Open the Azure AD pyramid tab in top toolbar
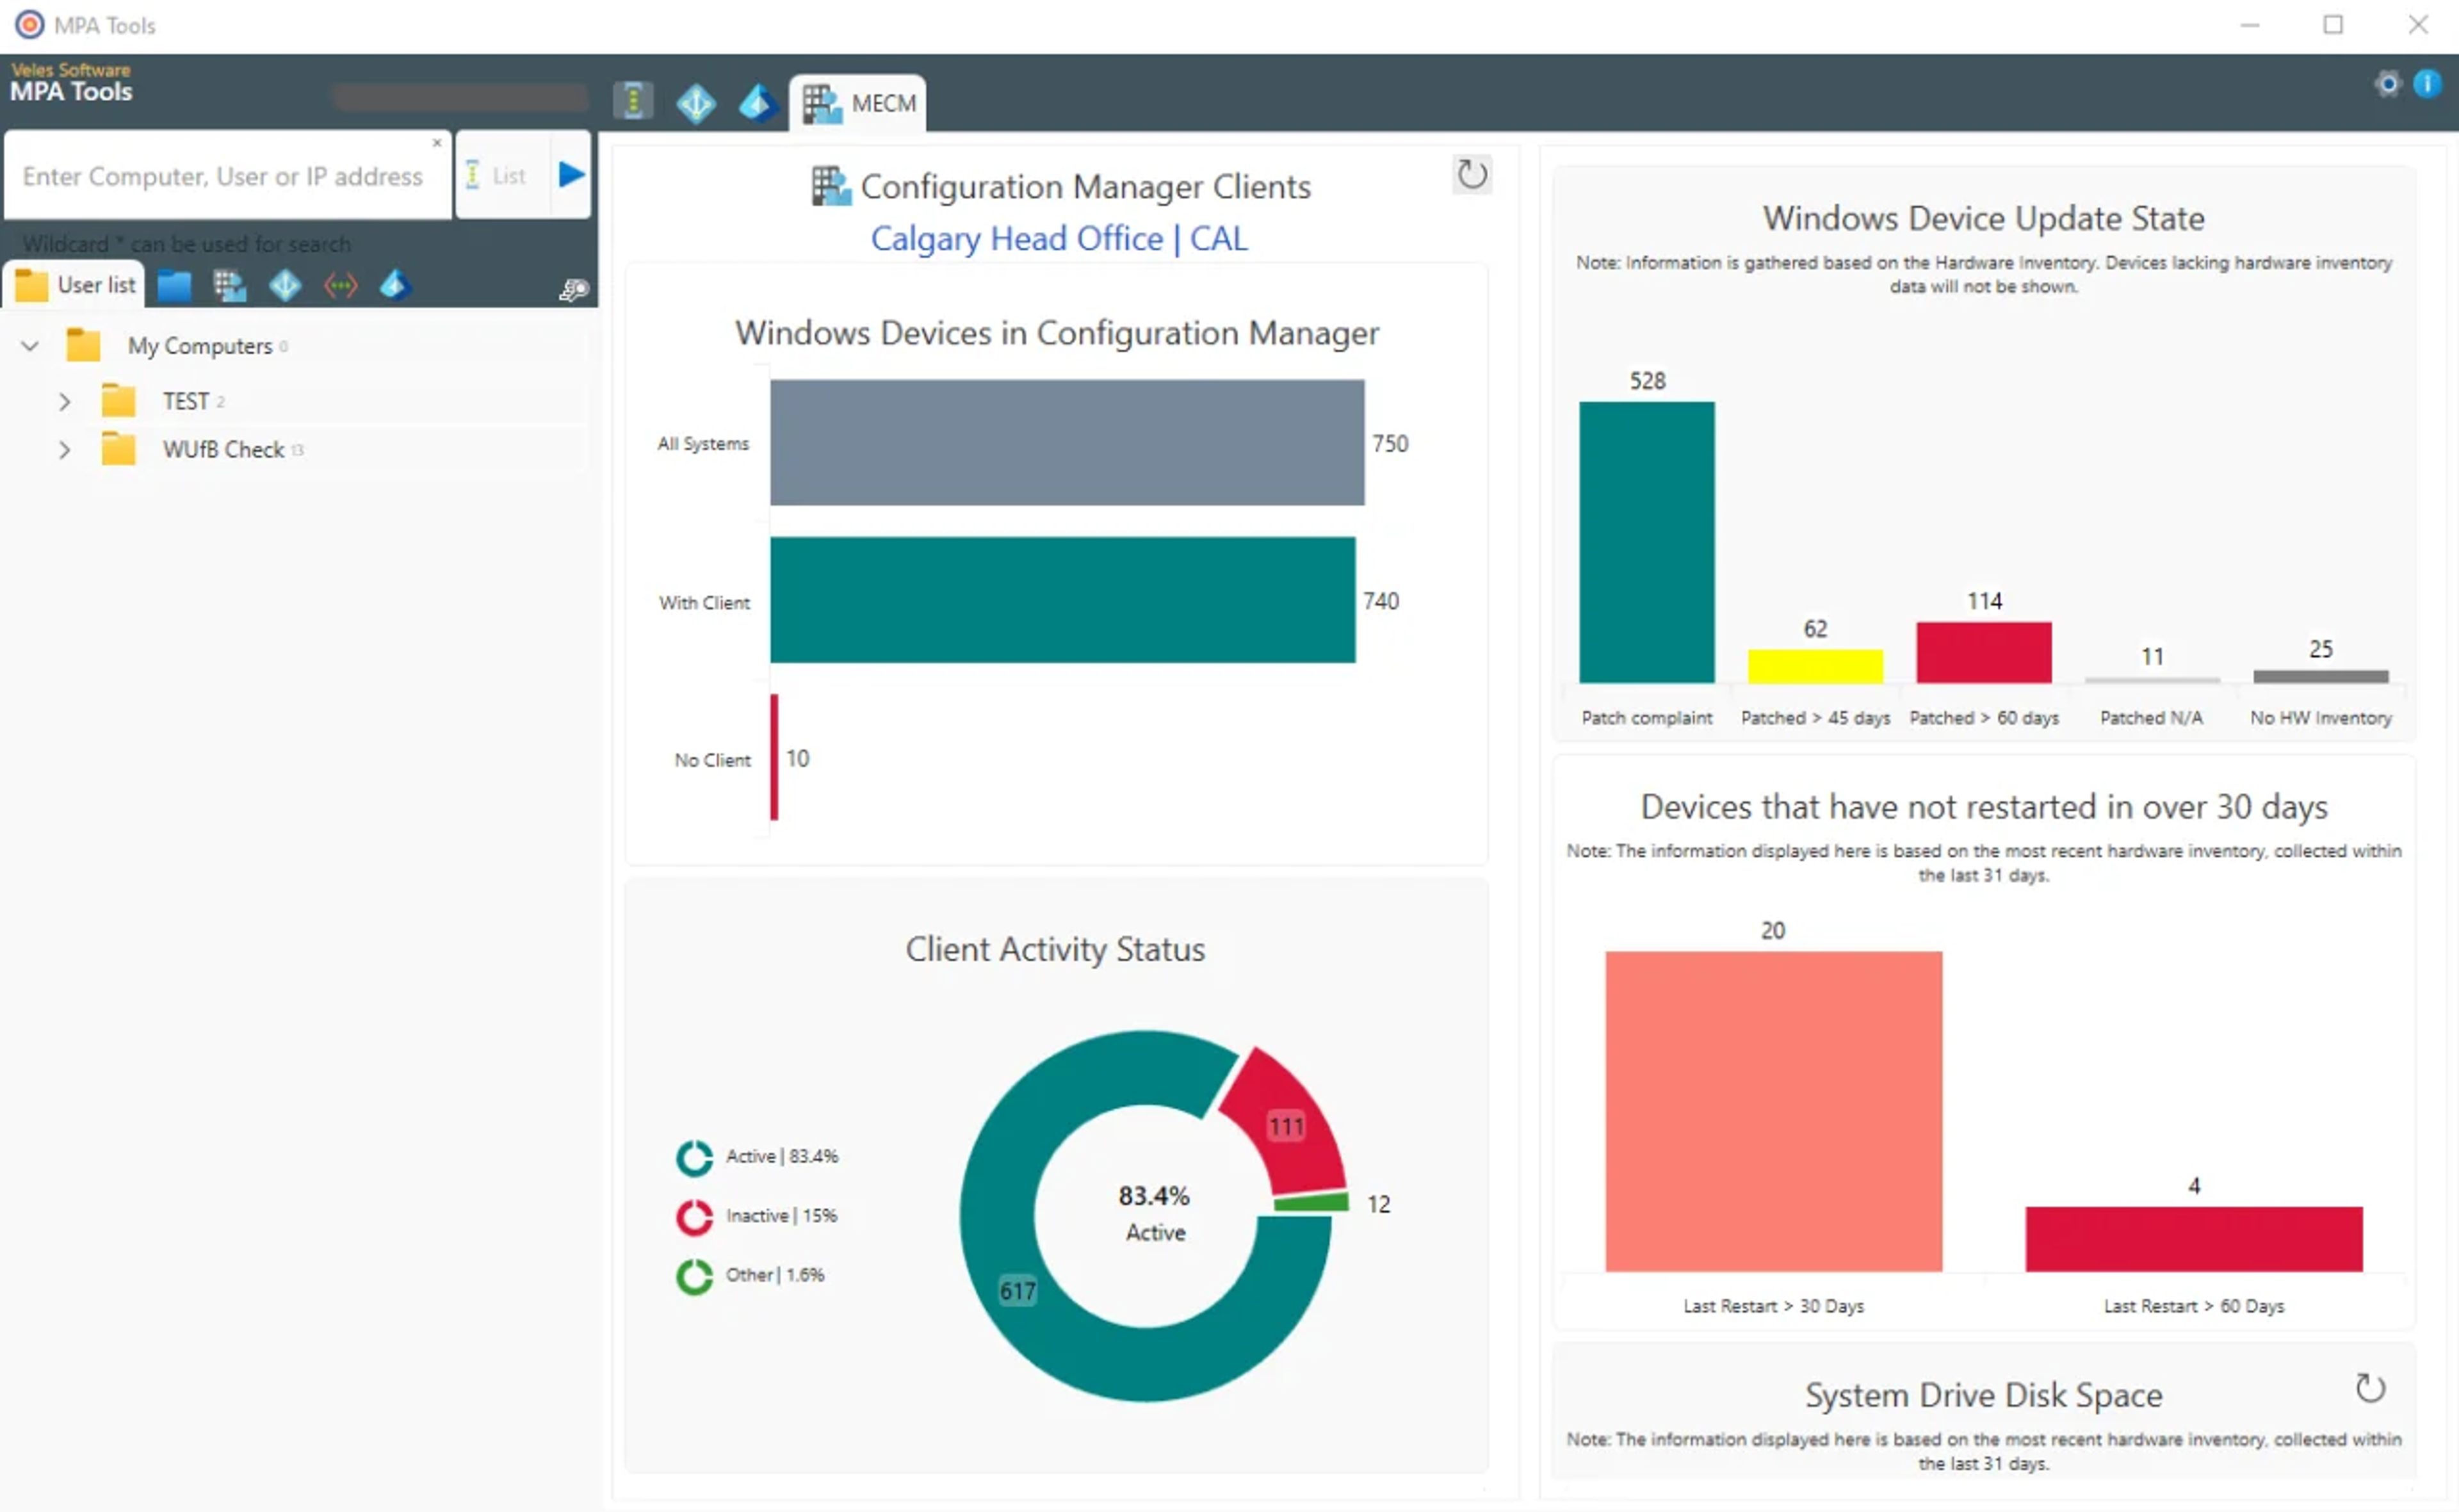This screenshot has width=2459, height=1512. [758, 102]
